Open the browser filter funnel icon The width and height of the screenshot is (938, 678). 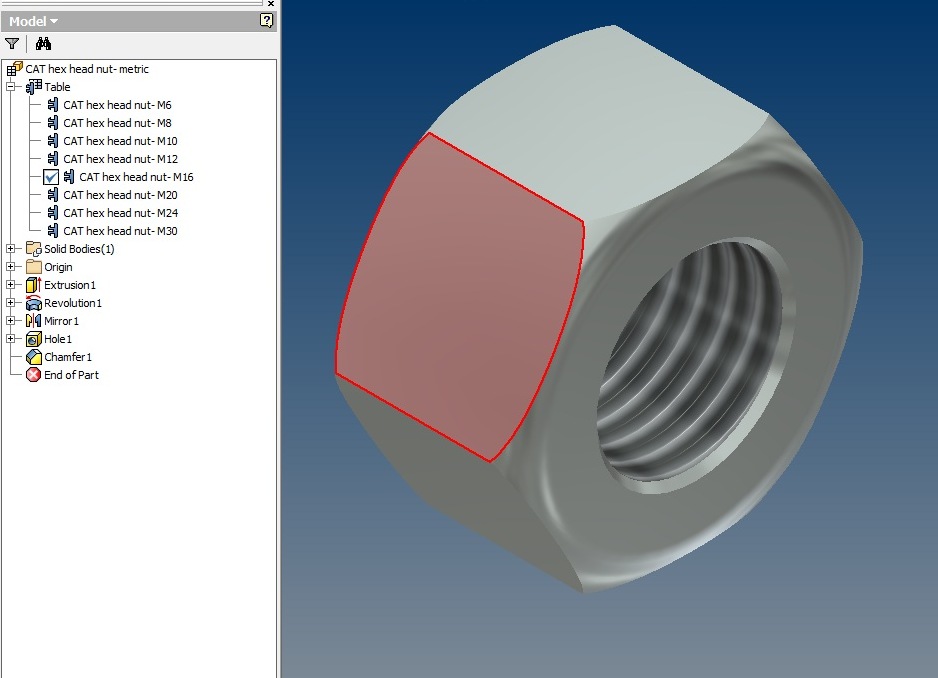click(12, 44)
